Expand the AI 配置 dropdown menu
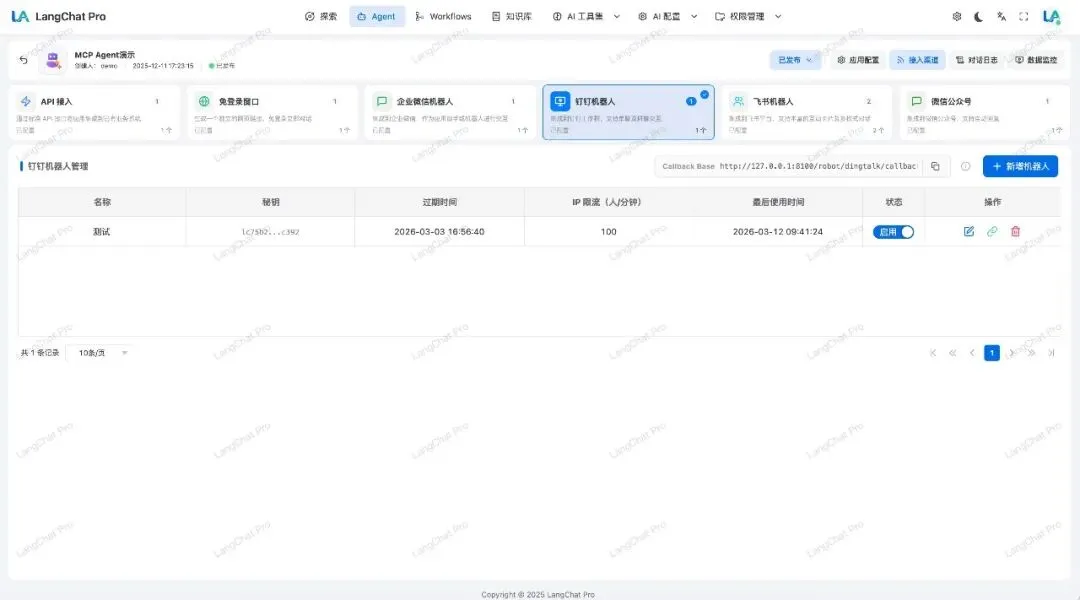 click(667, 17)
